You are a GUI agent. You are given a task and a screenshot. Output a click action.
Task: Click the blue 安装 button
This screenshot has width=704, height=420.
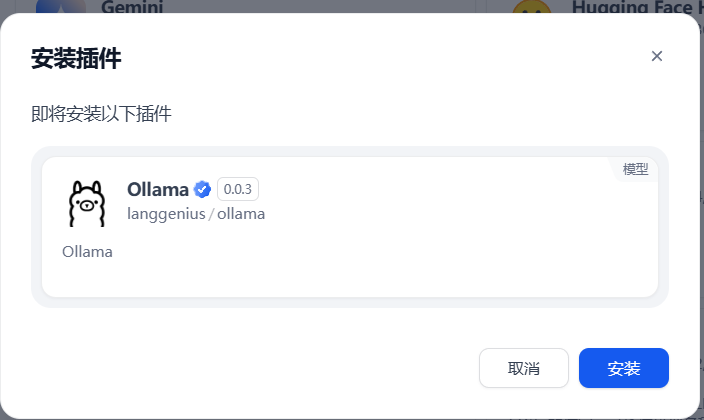click(x=624, y=368)
